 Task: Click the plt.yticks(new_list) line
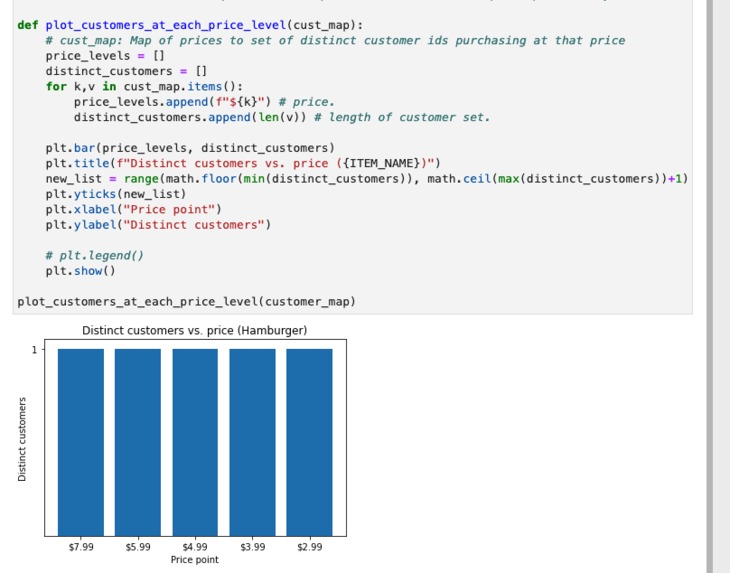(x=116, y=194)
